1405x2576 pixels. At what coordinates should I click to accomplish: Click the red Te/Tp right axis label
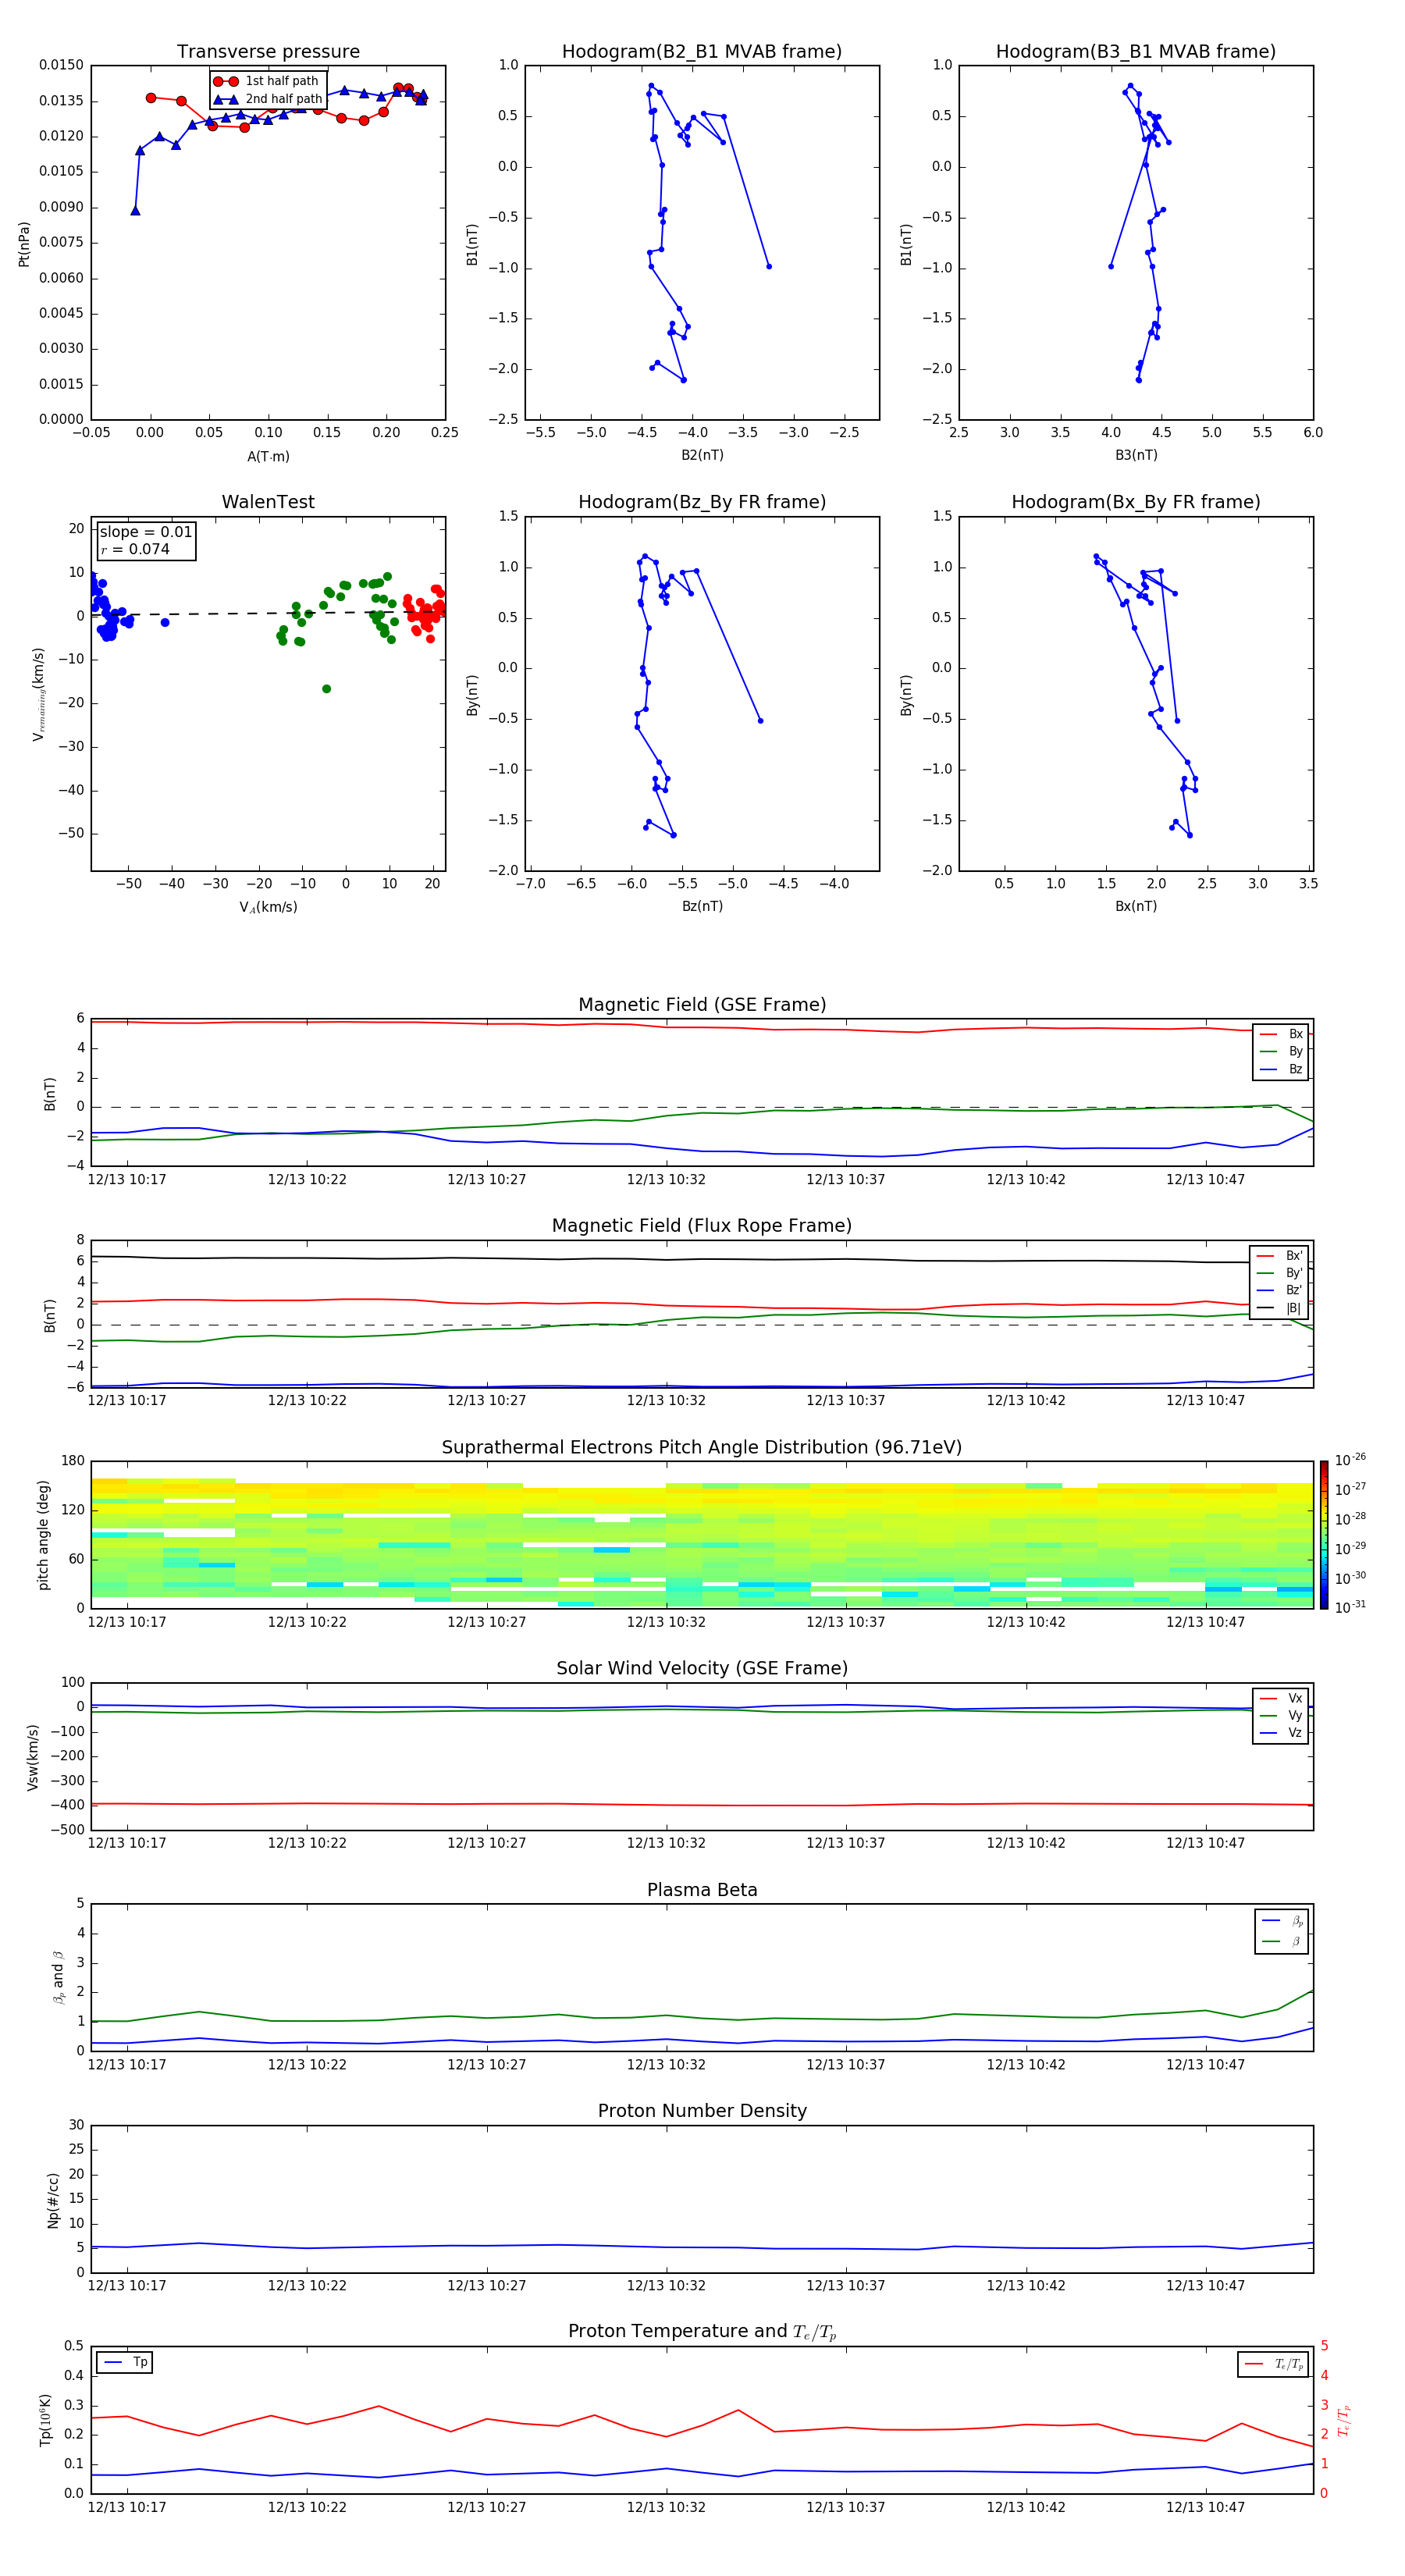[1343, 2420]
